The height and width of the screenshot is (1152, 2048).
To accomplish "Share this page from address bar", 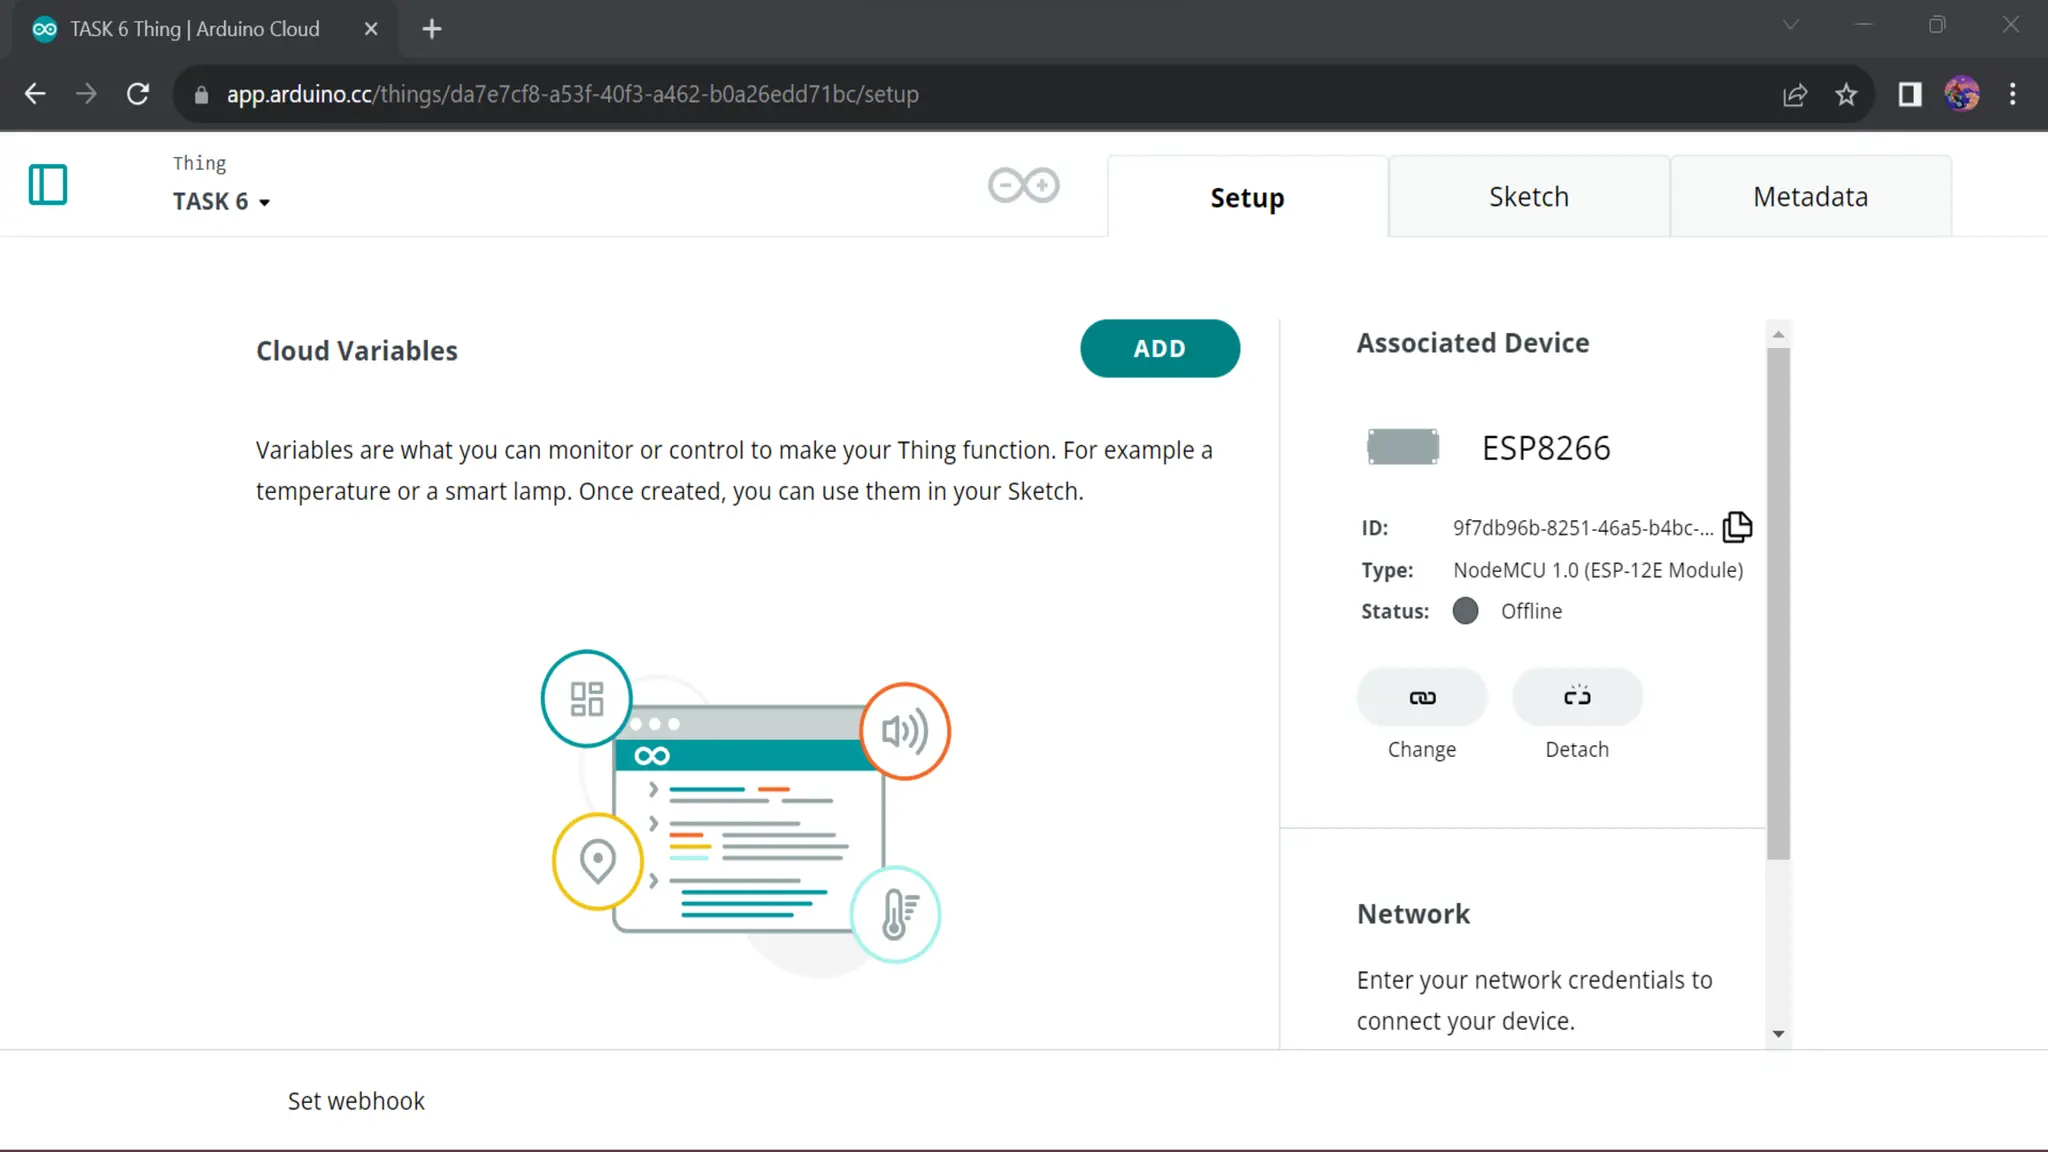I will [1795, 94].
